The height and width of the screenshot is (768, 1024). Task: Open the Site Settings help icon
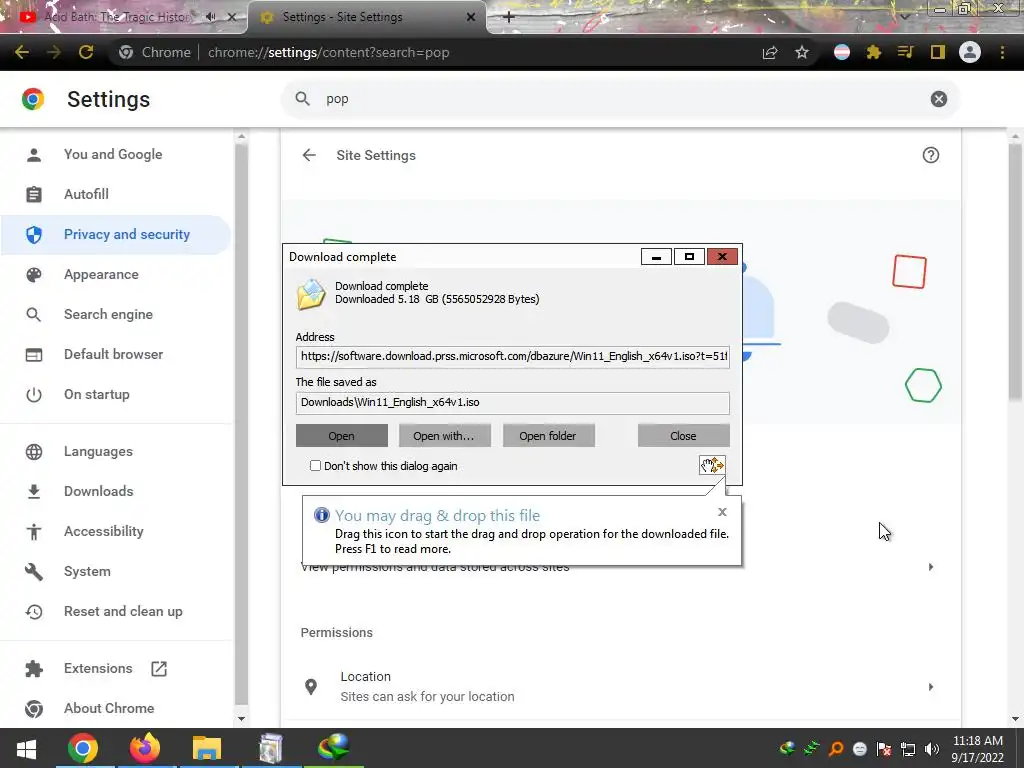[x=931, y=155]
